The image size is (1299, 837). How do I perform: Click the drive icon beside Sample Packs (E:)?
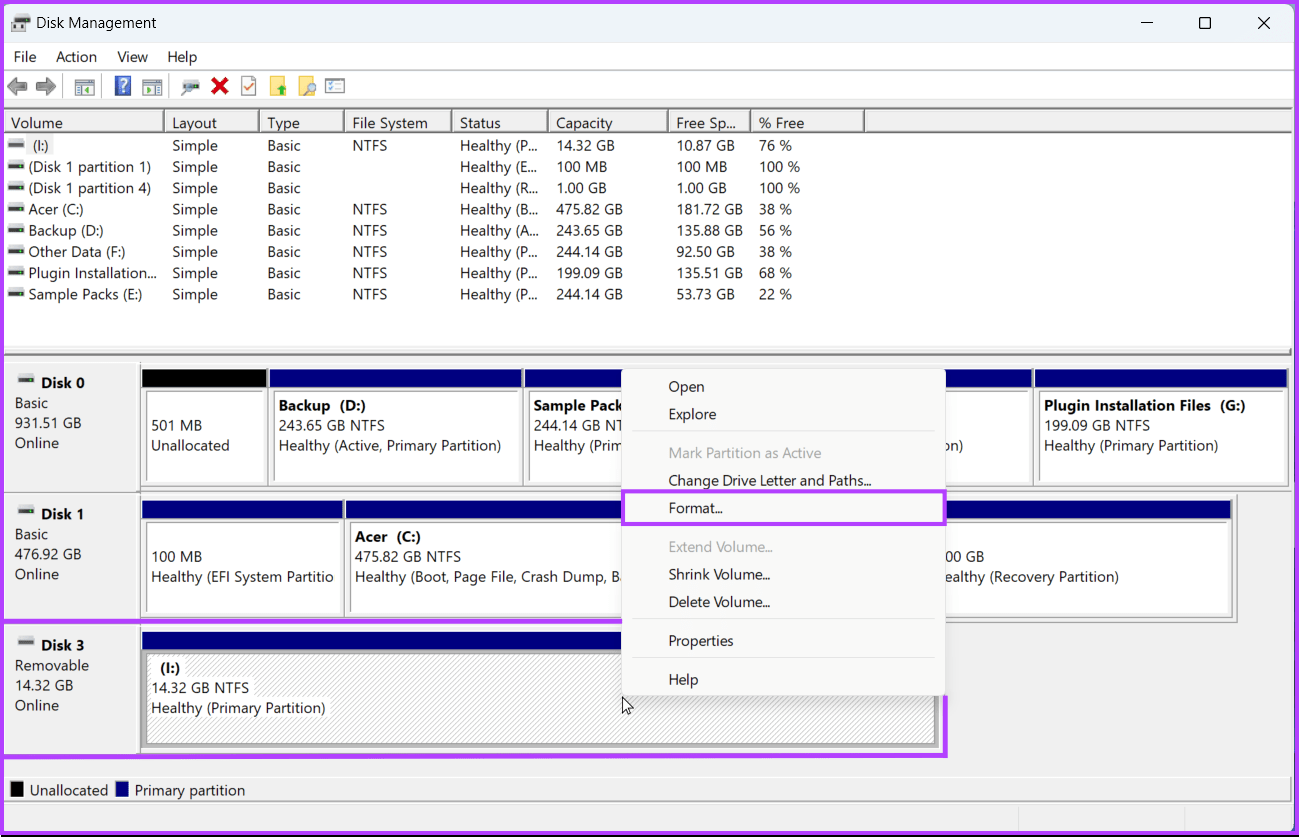point(16,294)
